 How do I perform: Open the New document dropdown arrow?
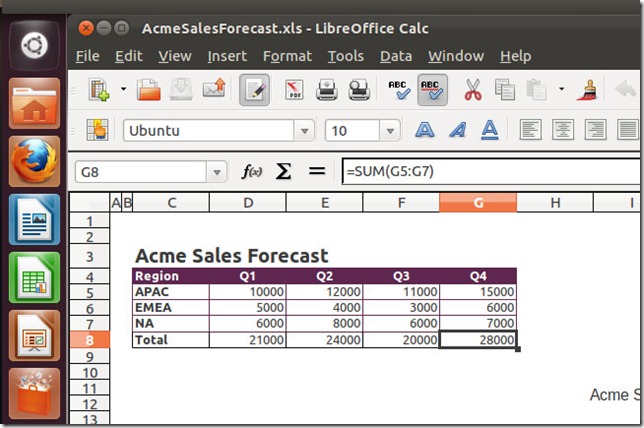123,89
